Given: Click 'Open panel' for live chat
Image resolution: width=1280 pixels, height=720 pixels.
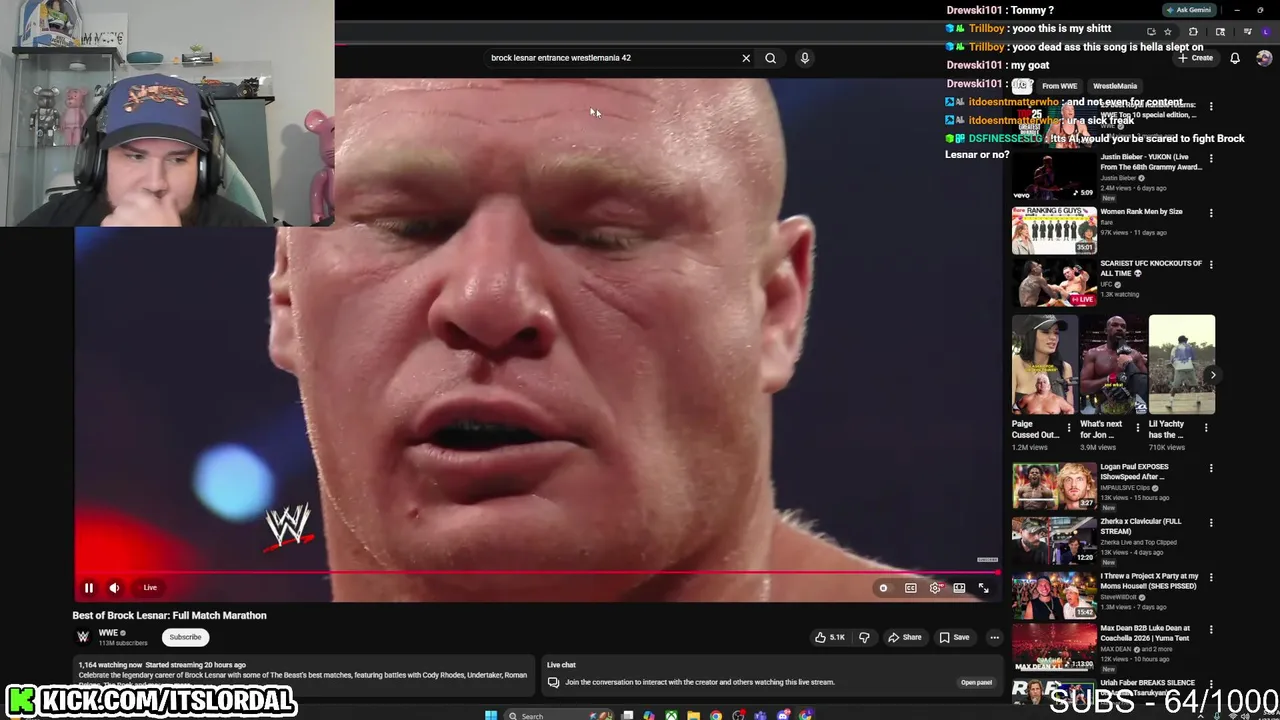Looking at the screenshot, I should [976, 682].
